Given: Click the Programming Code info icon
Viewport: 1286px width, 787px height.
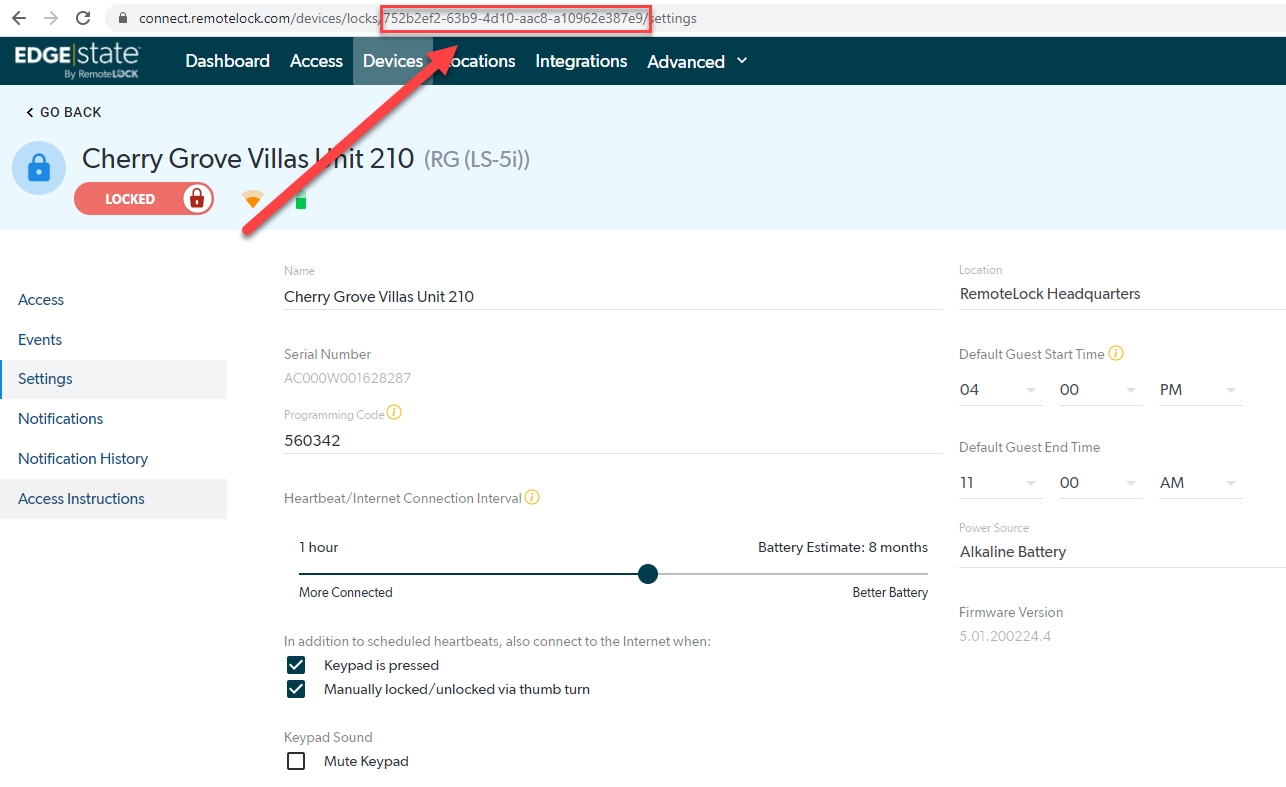Looking at the screenshot, I should pyautogui.click(x=394, y=411).
